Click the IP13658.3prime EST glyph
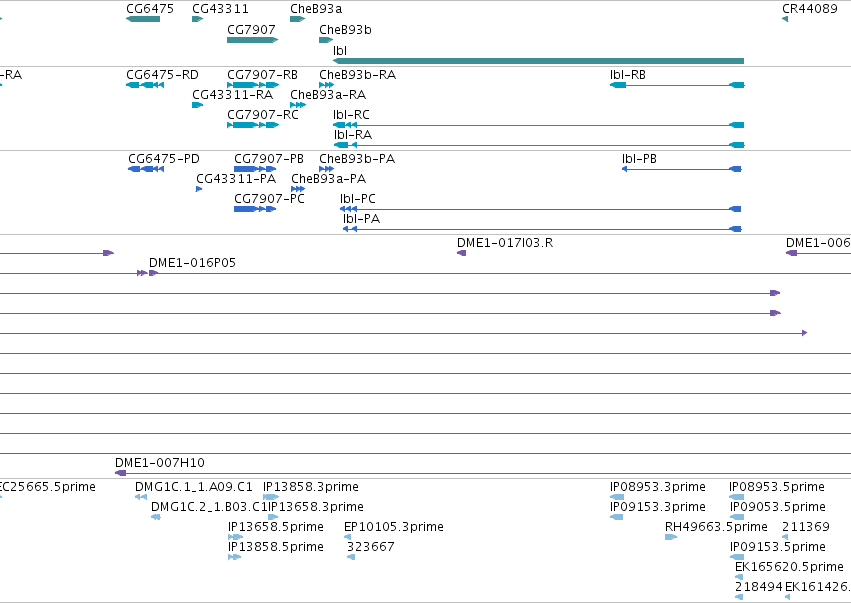The height and width of the screenshot is (603, 851). pyautogui.click(x=273, y=517)
